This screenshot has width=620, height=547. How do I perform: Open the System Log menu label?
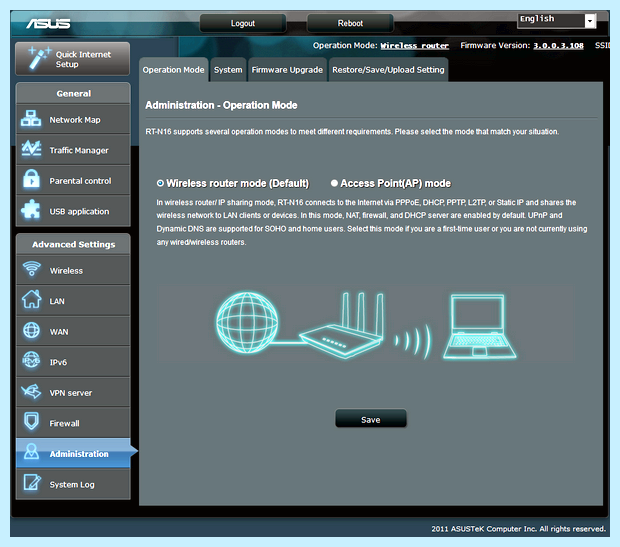click(72, 485)
